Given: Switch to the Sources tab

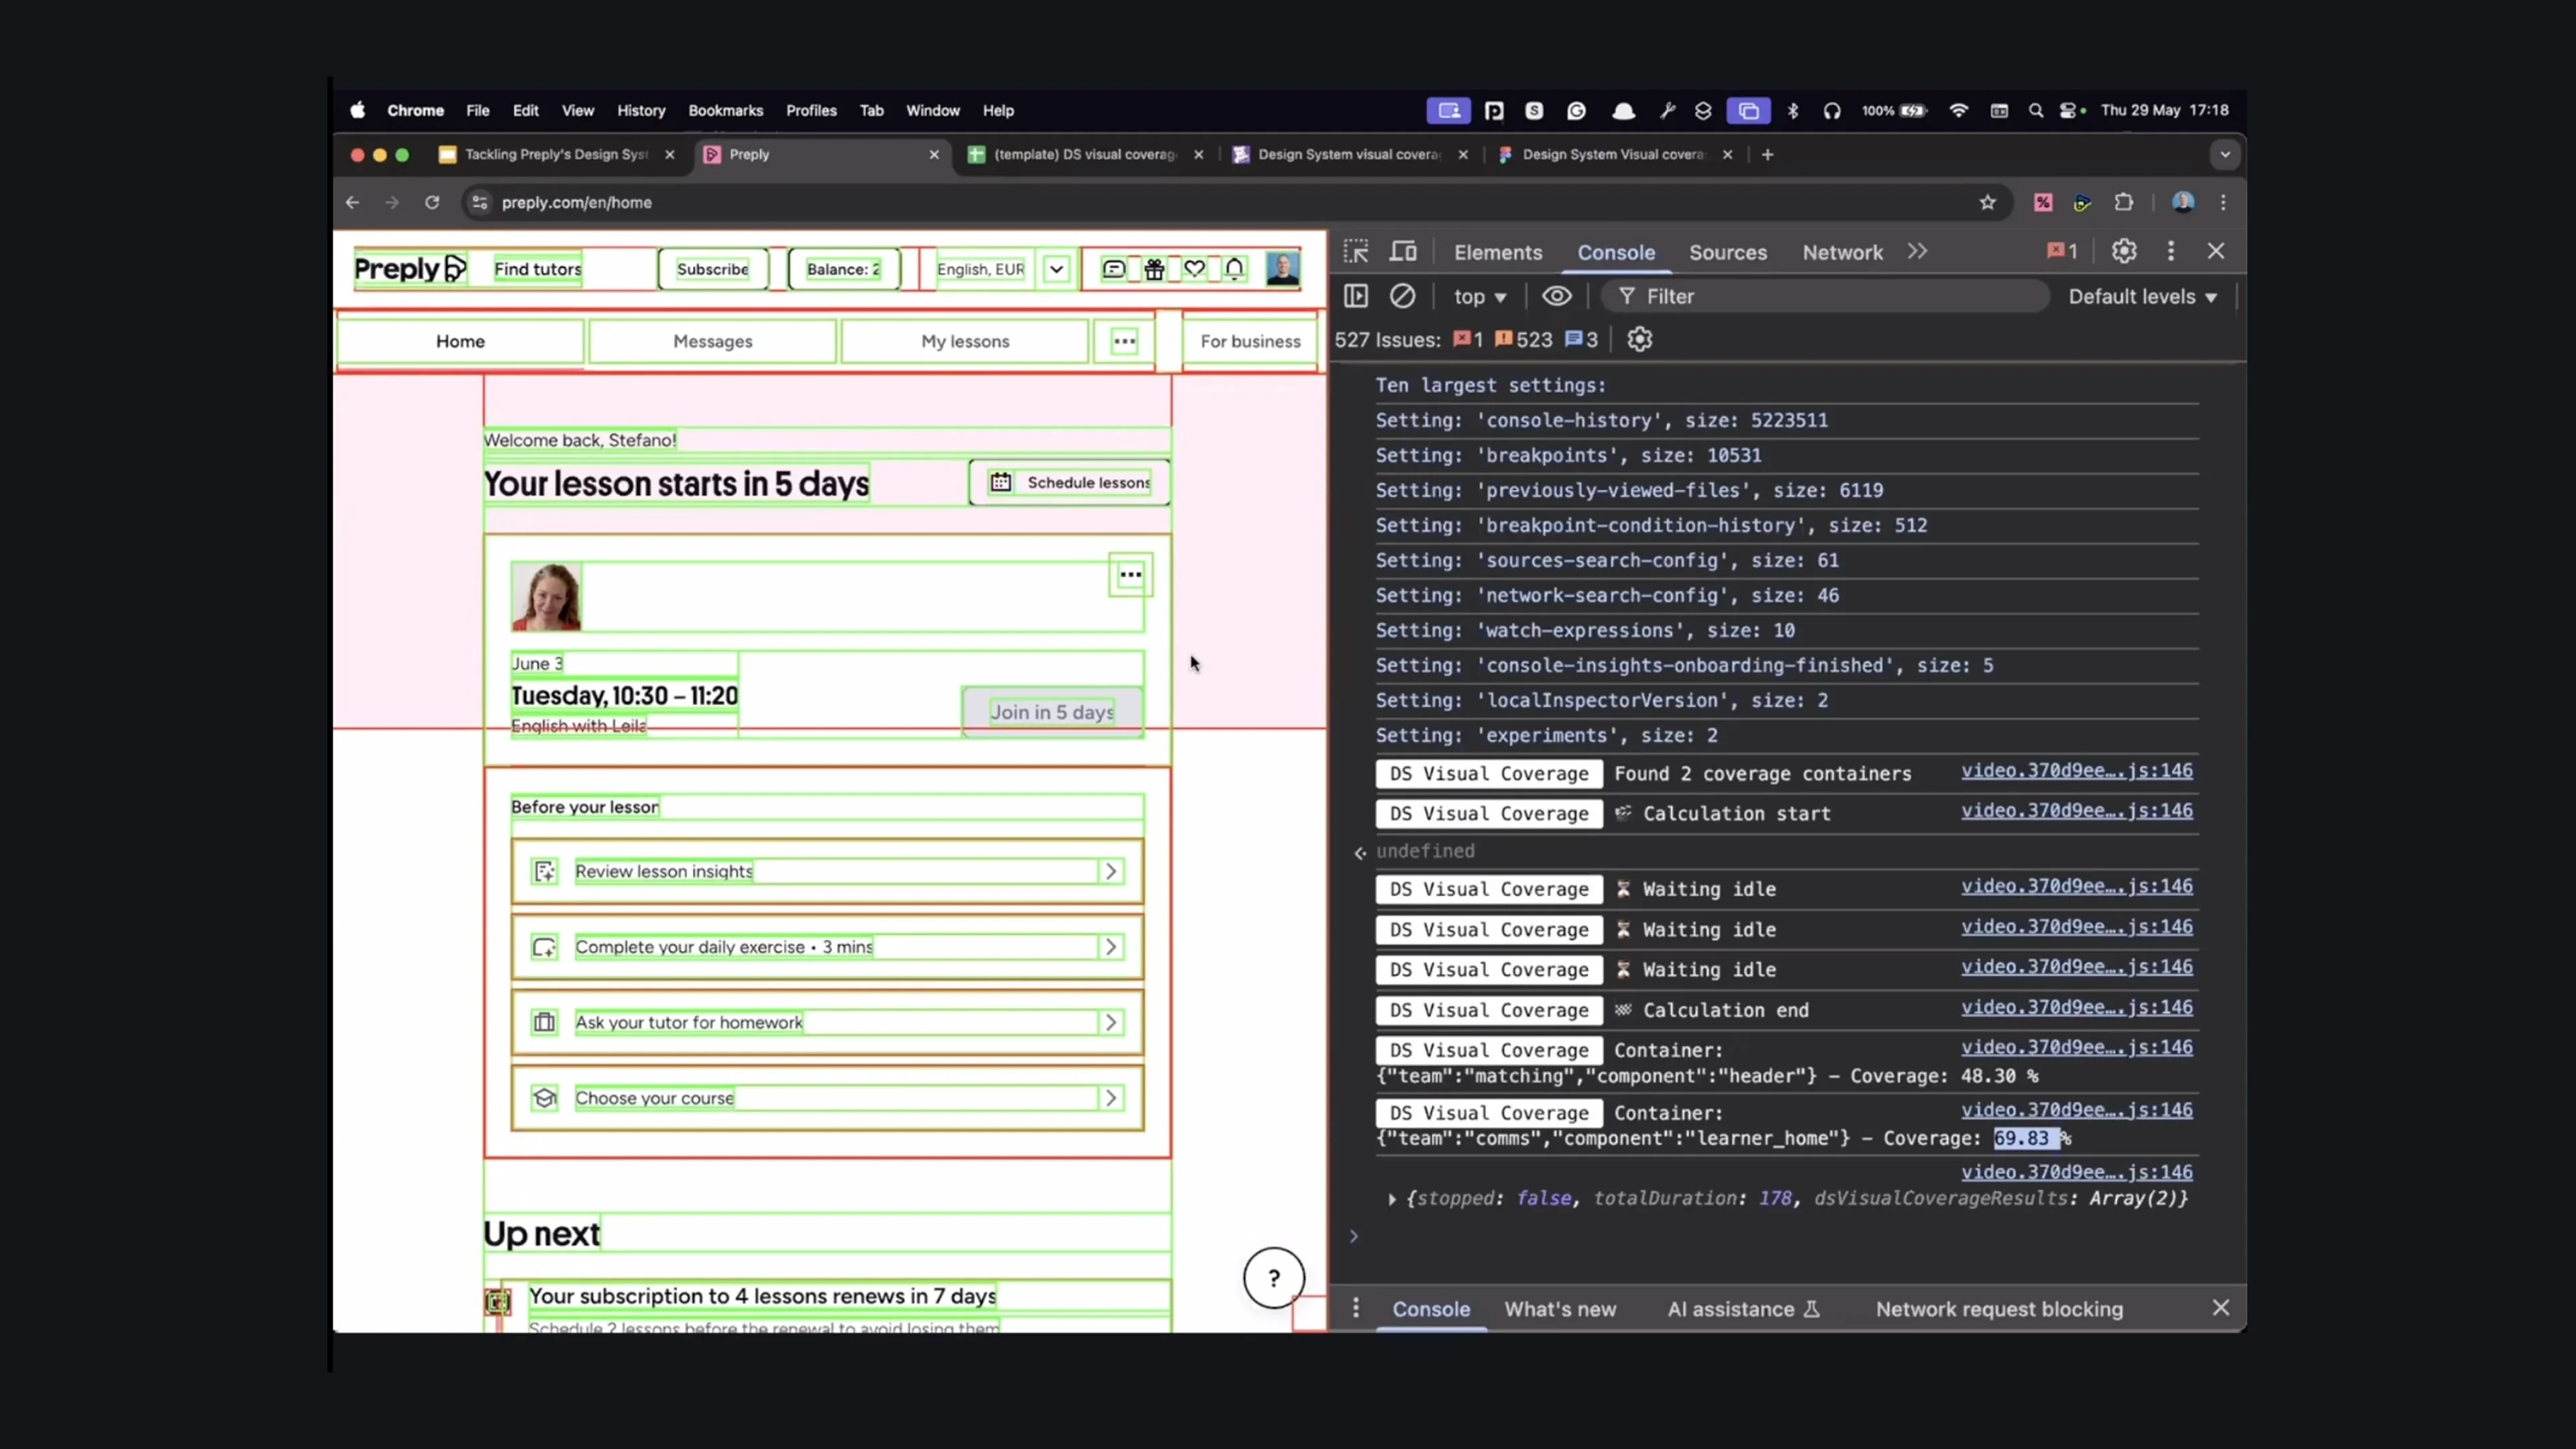Looking at the screenshot, I should coord(1728,252).
